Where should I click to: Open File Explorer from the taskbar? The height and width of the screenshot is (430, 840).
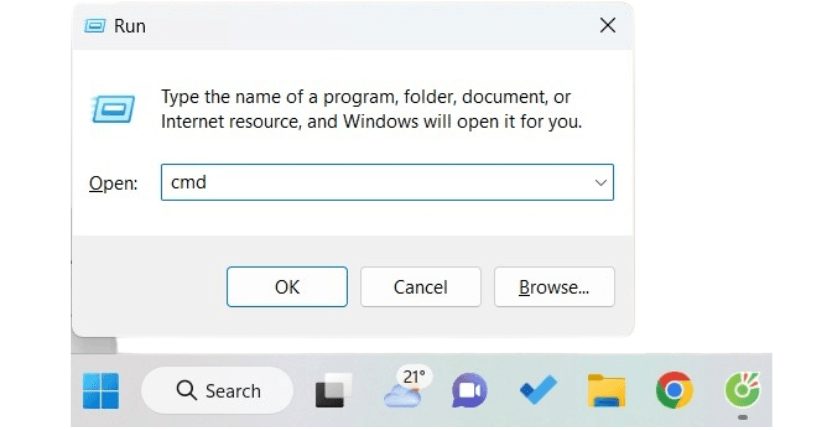coord(606,390)
